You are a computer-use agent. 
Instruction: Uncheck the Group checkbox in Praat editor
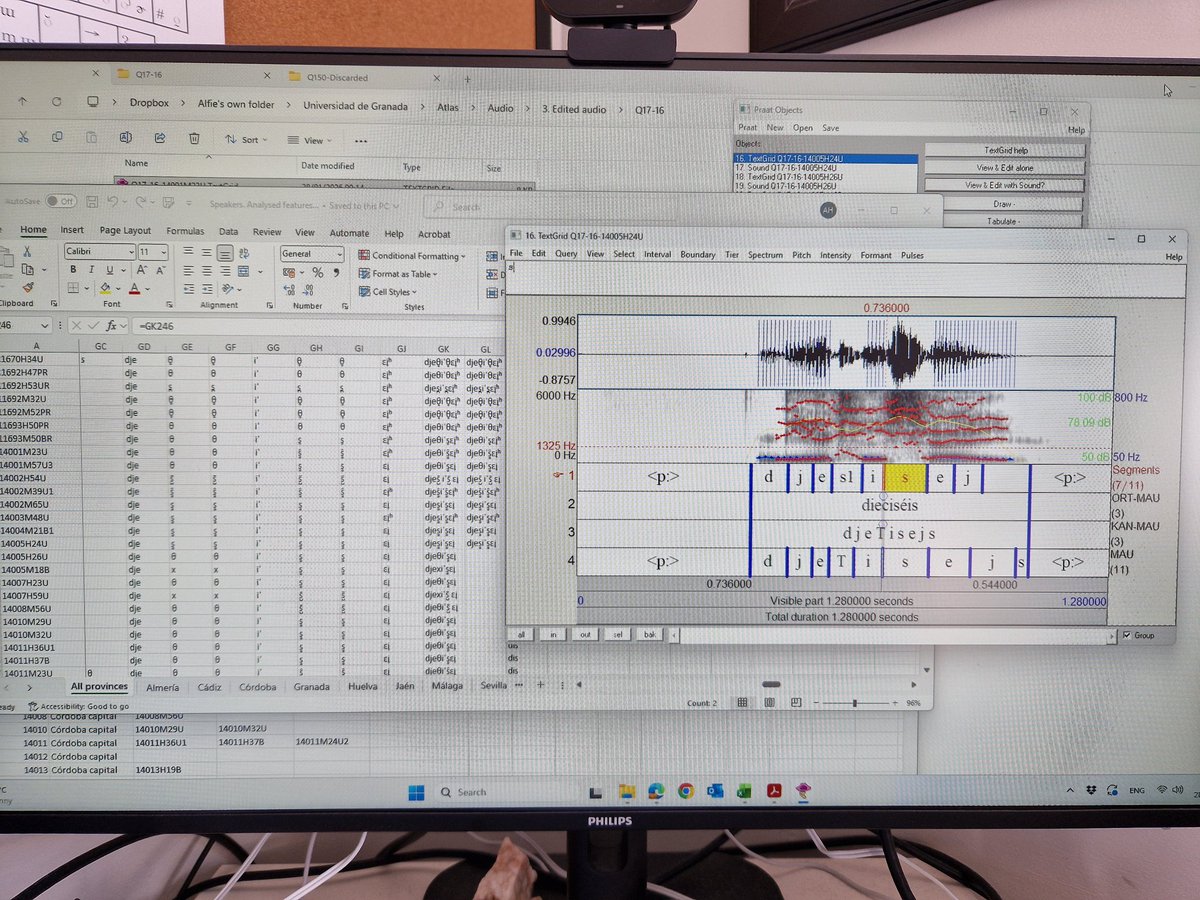(1128, 635)
